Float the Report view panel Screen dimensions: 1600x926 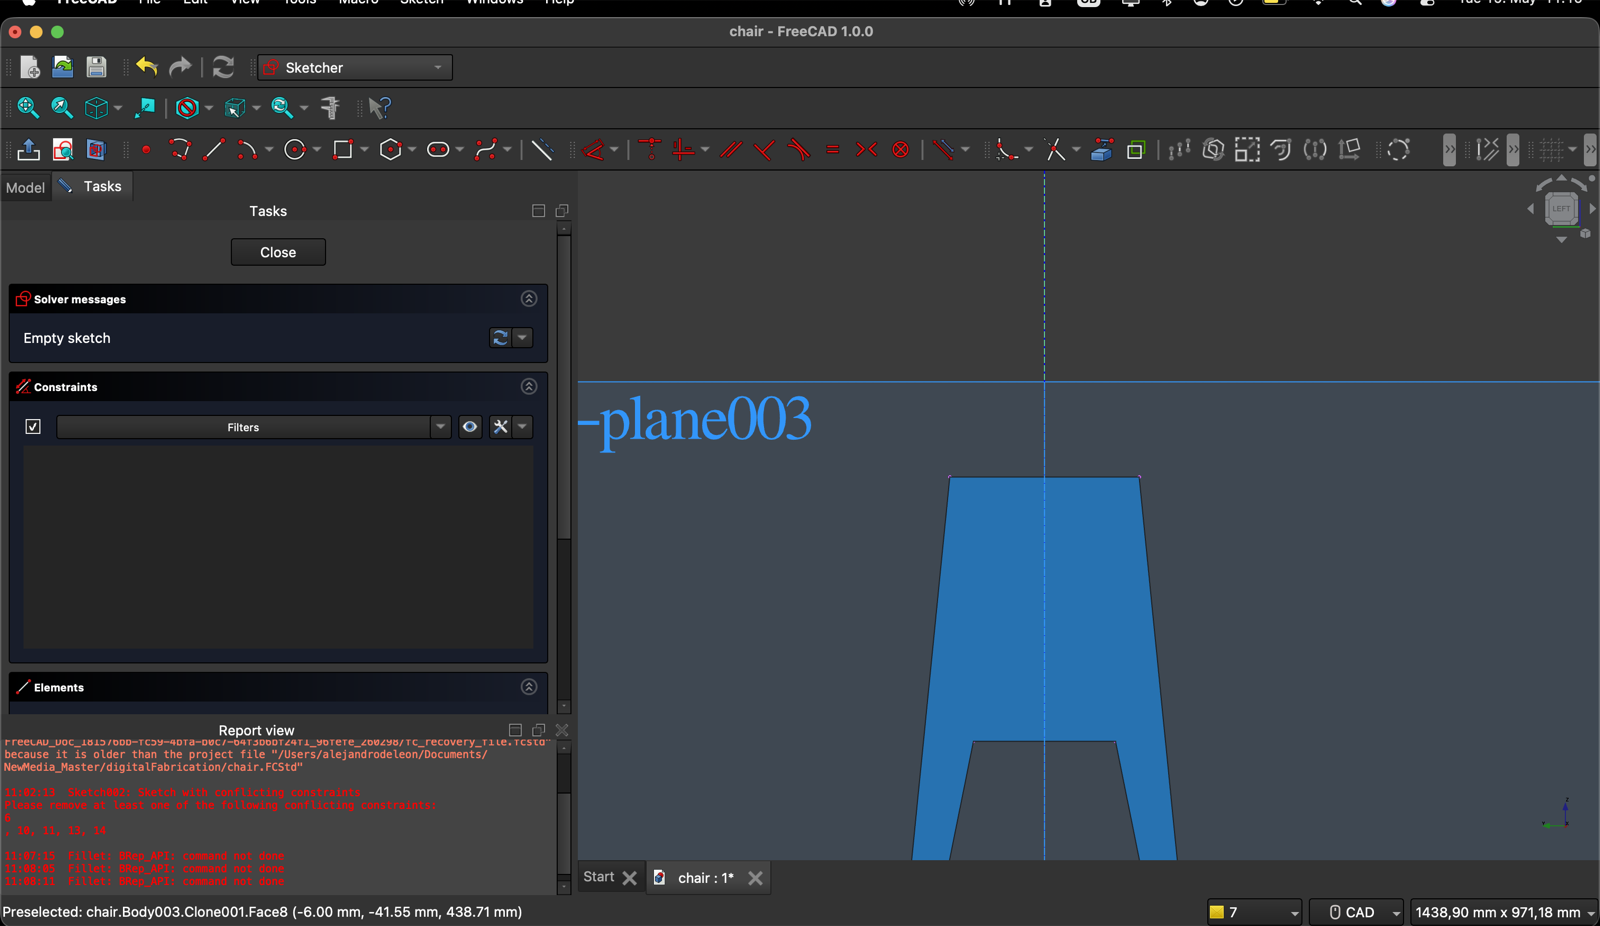[x=538, y=730]
